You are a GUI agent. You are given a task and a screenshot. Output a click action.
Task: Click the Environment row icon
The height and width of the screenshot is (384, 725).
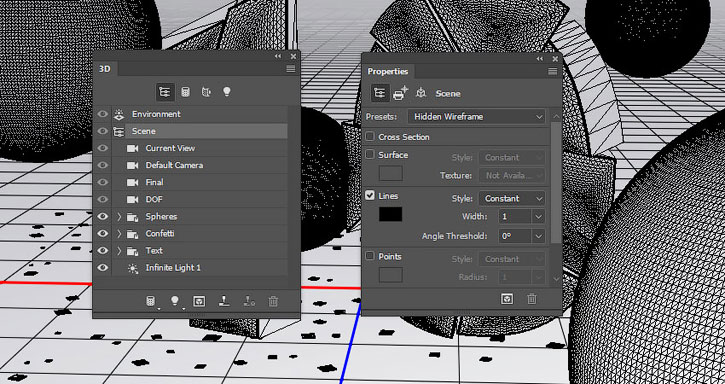pos(119,114)
